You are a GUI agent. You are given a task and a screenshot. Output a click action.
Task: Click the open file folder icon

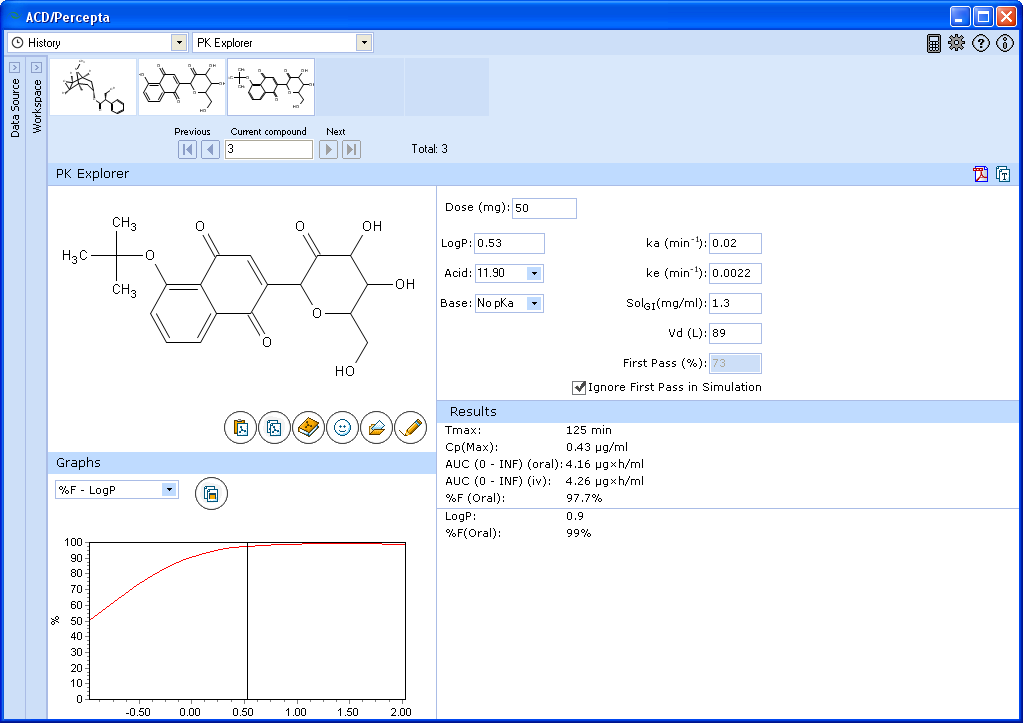pos(376,427)
